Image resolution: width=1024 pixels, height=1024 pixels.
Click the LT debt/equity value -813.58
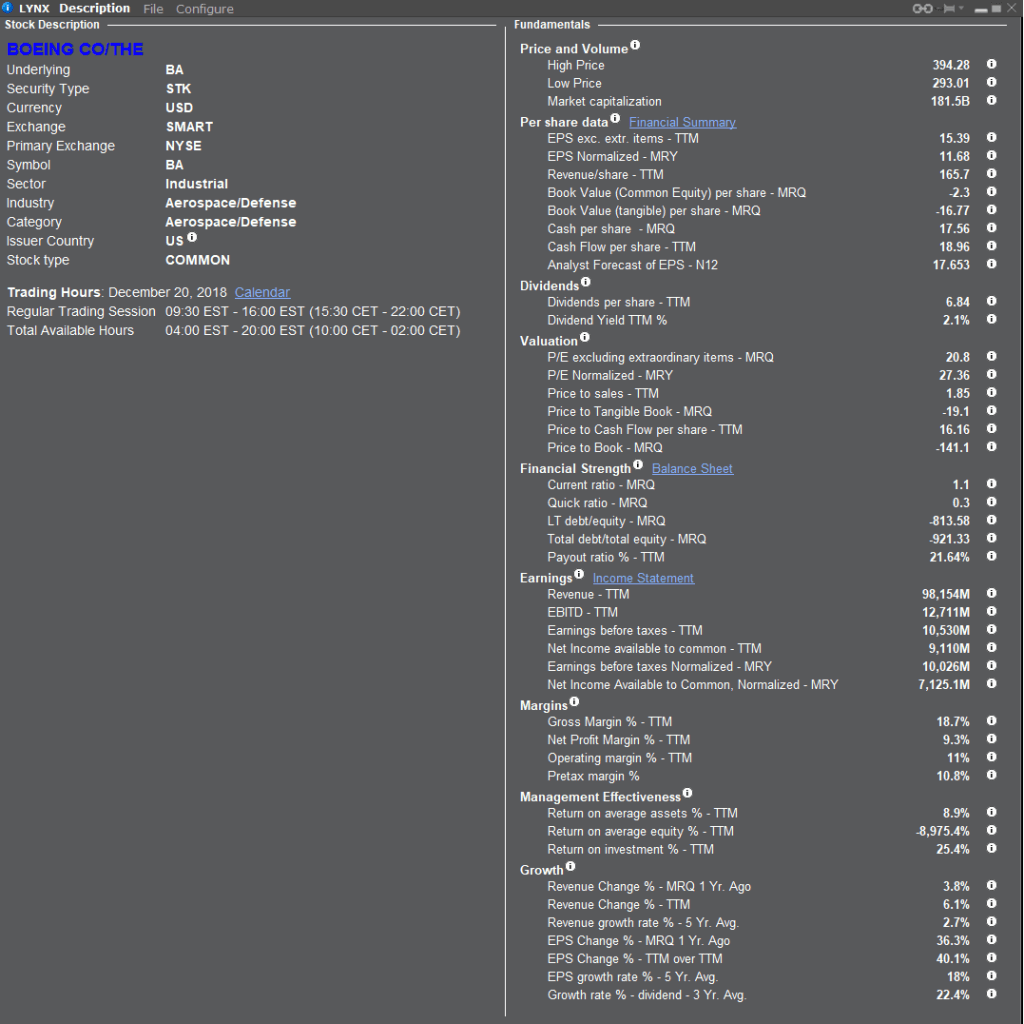tap(950, 521)
